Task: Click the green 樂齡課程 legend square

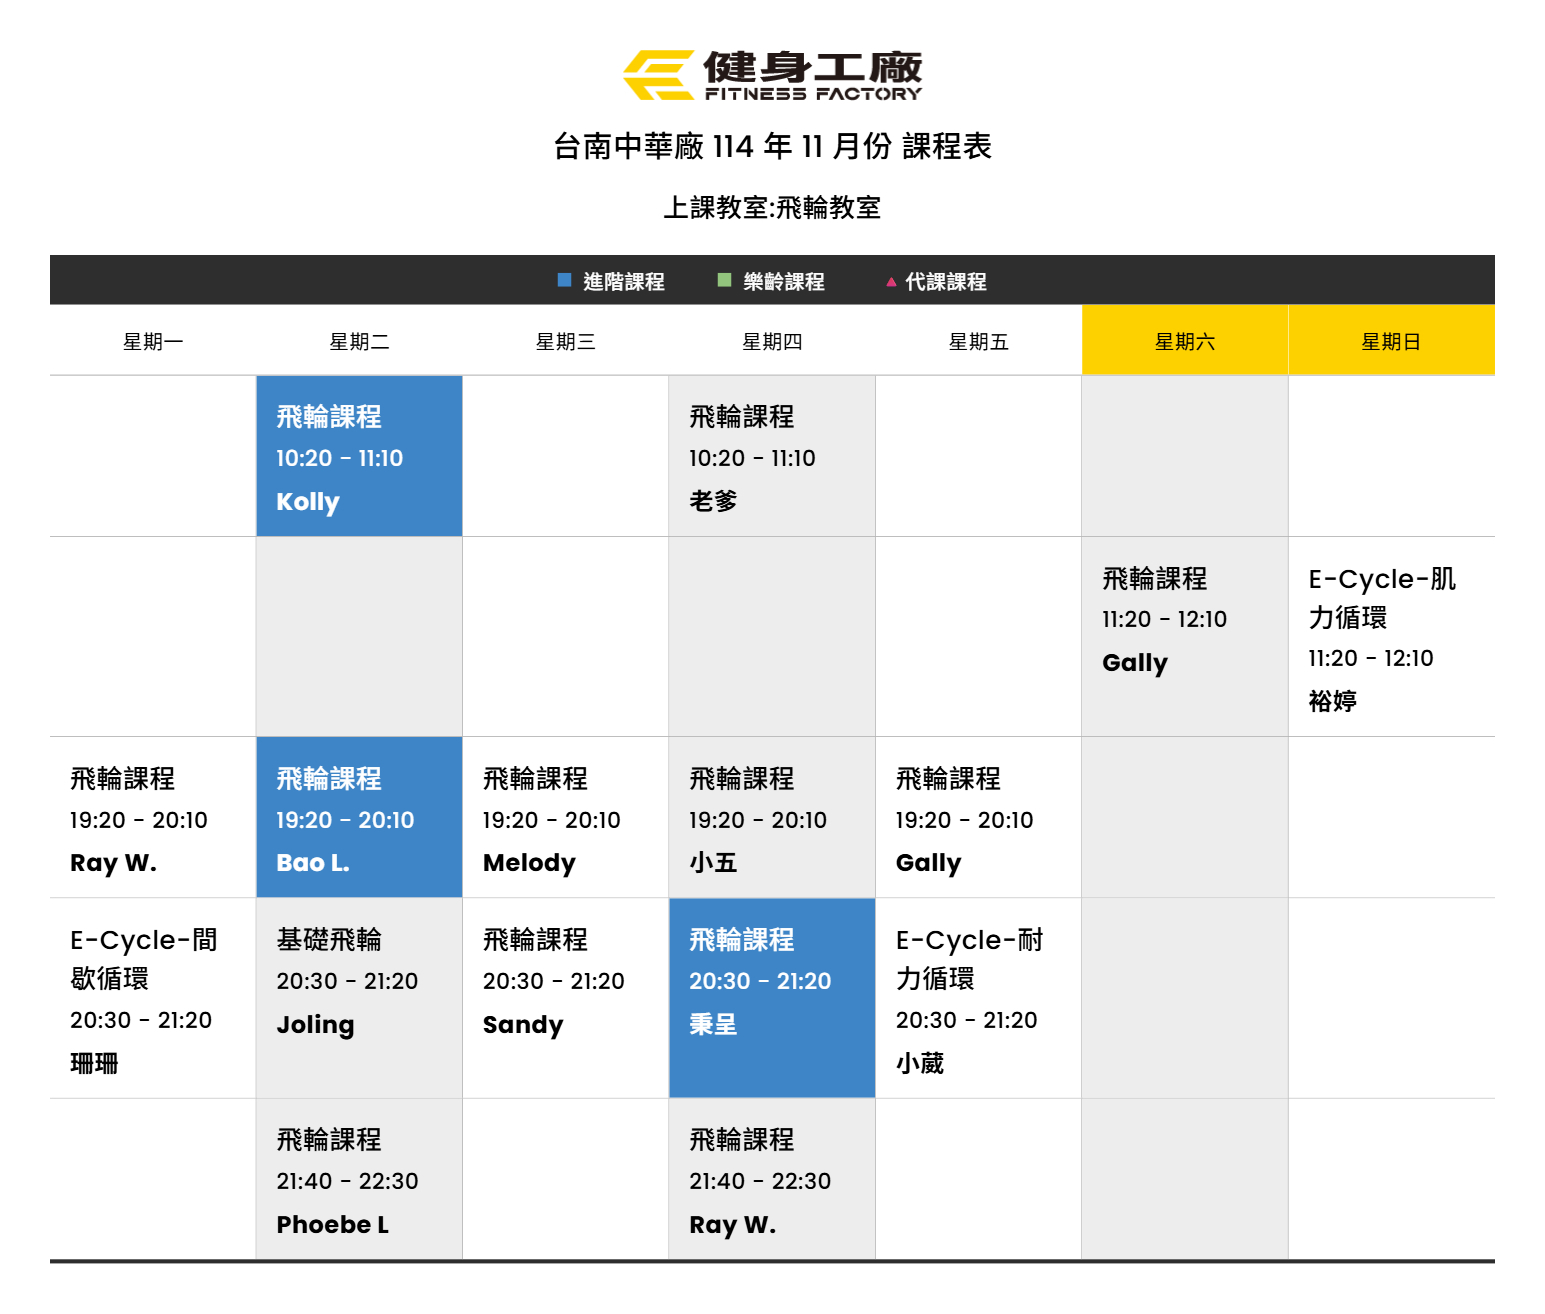Action: [724, 281]
